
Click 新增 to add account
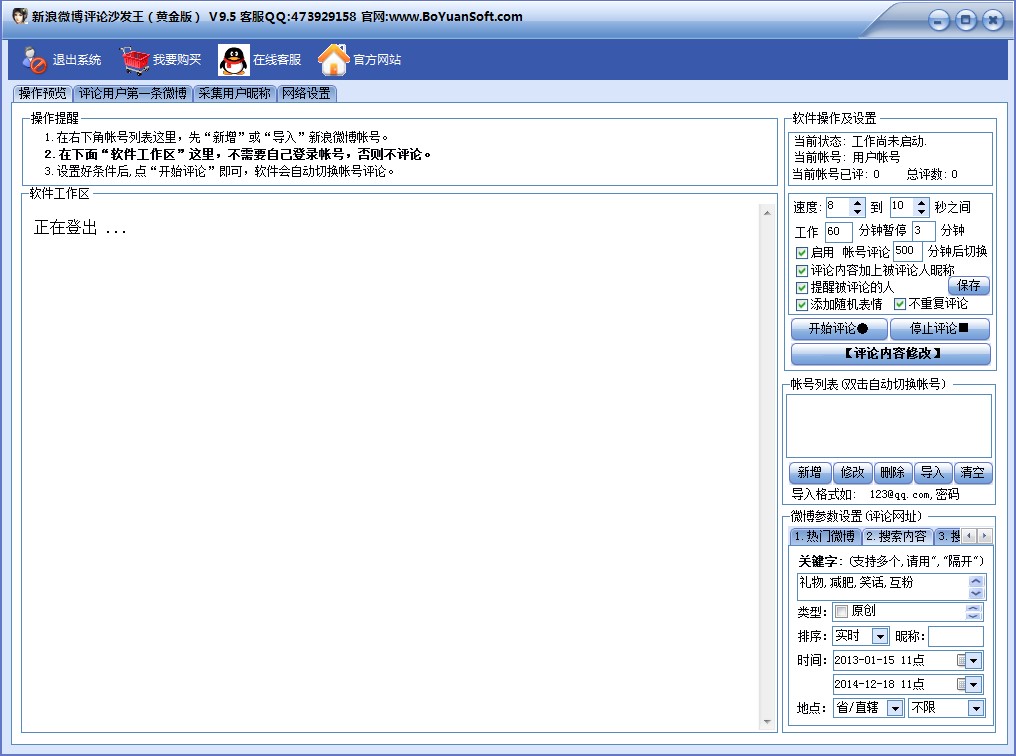(x=810, y=473)
